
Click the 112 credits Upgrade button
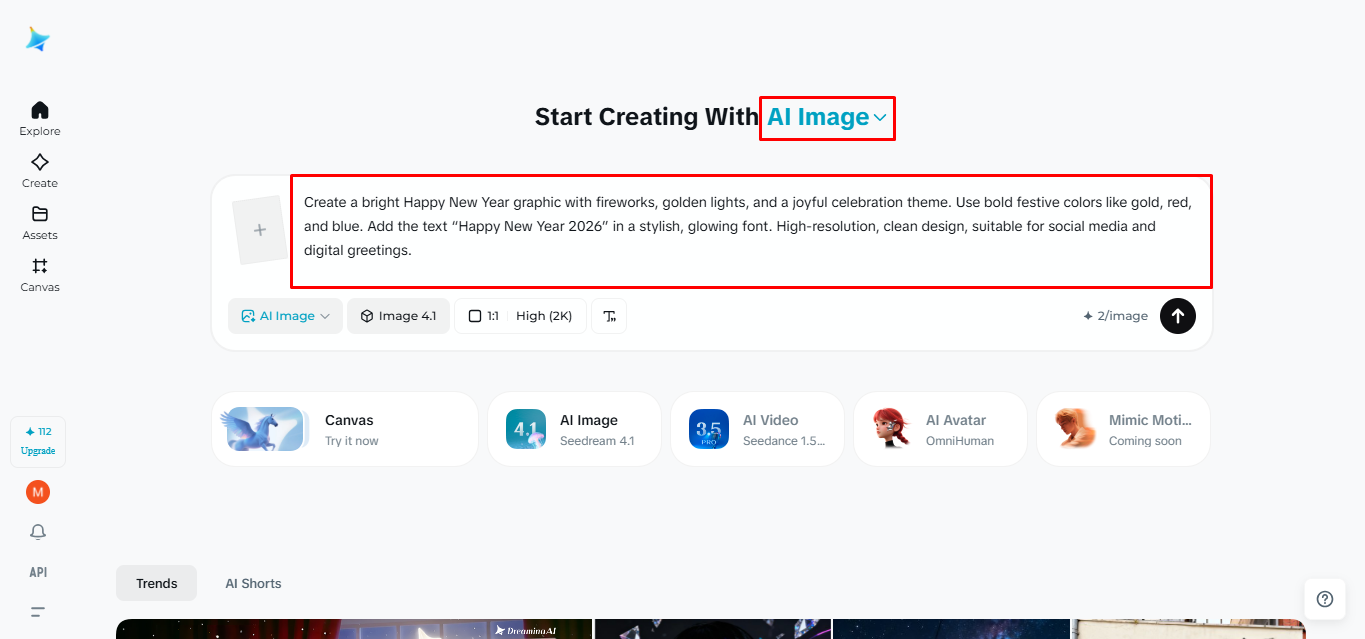click(x=38, y=441)
